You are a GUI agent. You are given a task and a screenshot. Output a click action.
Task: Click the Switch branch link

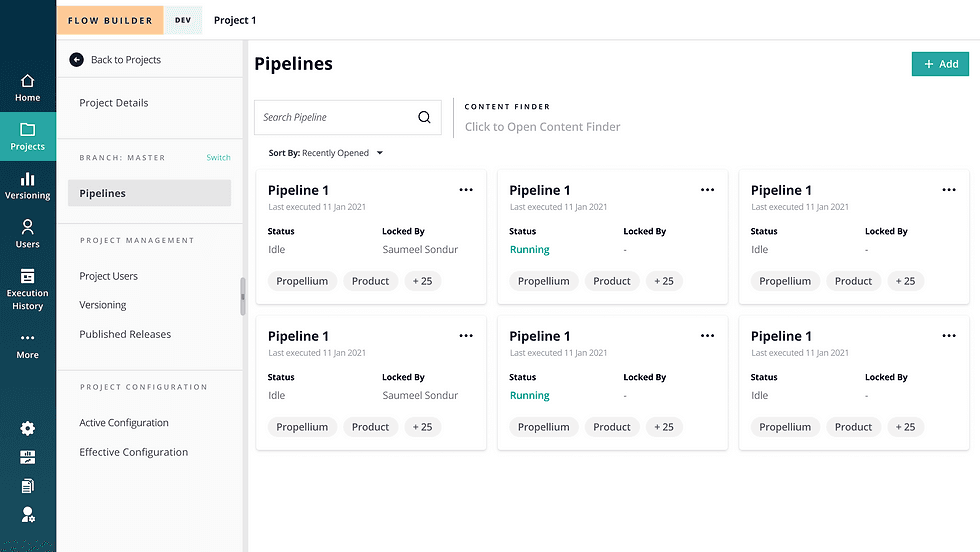tap(218, 158)
